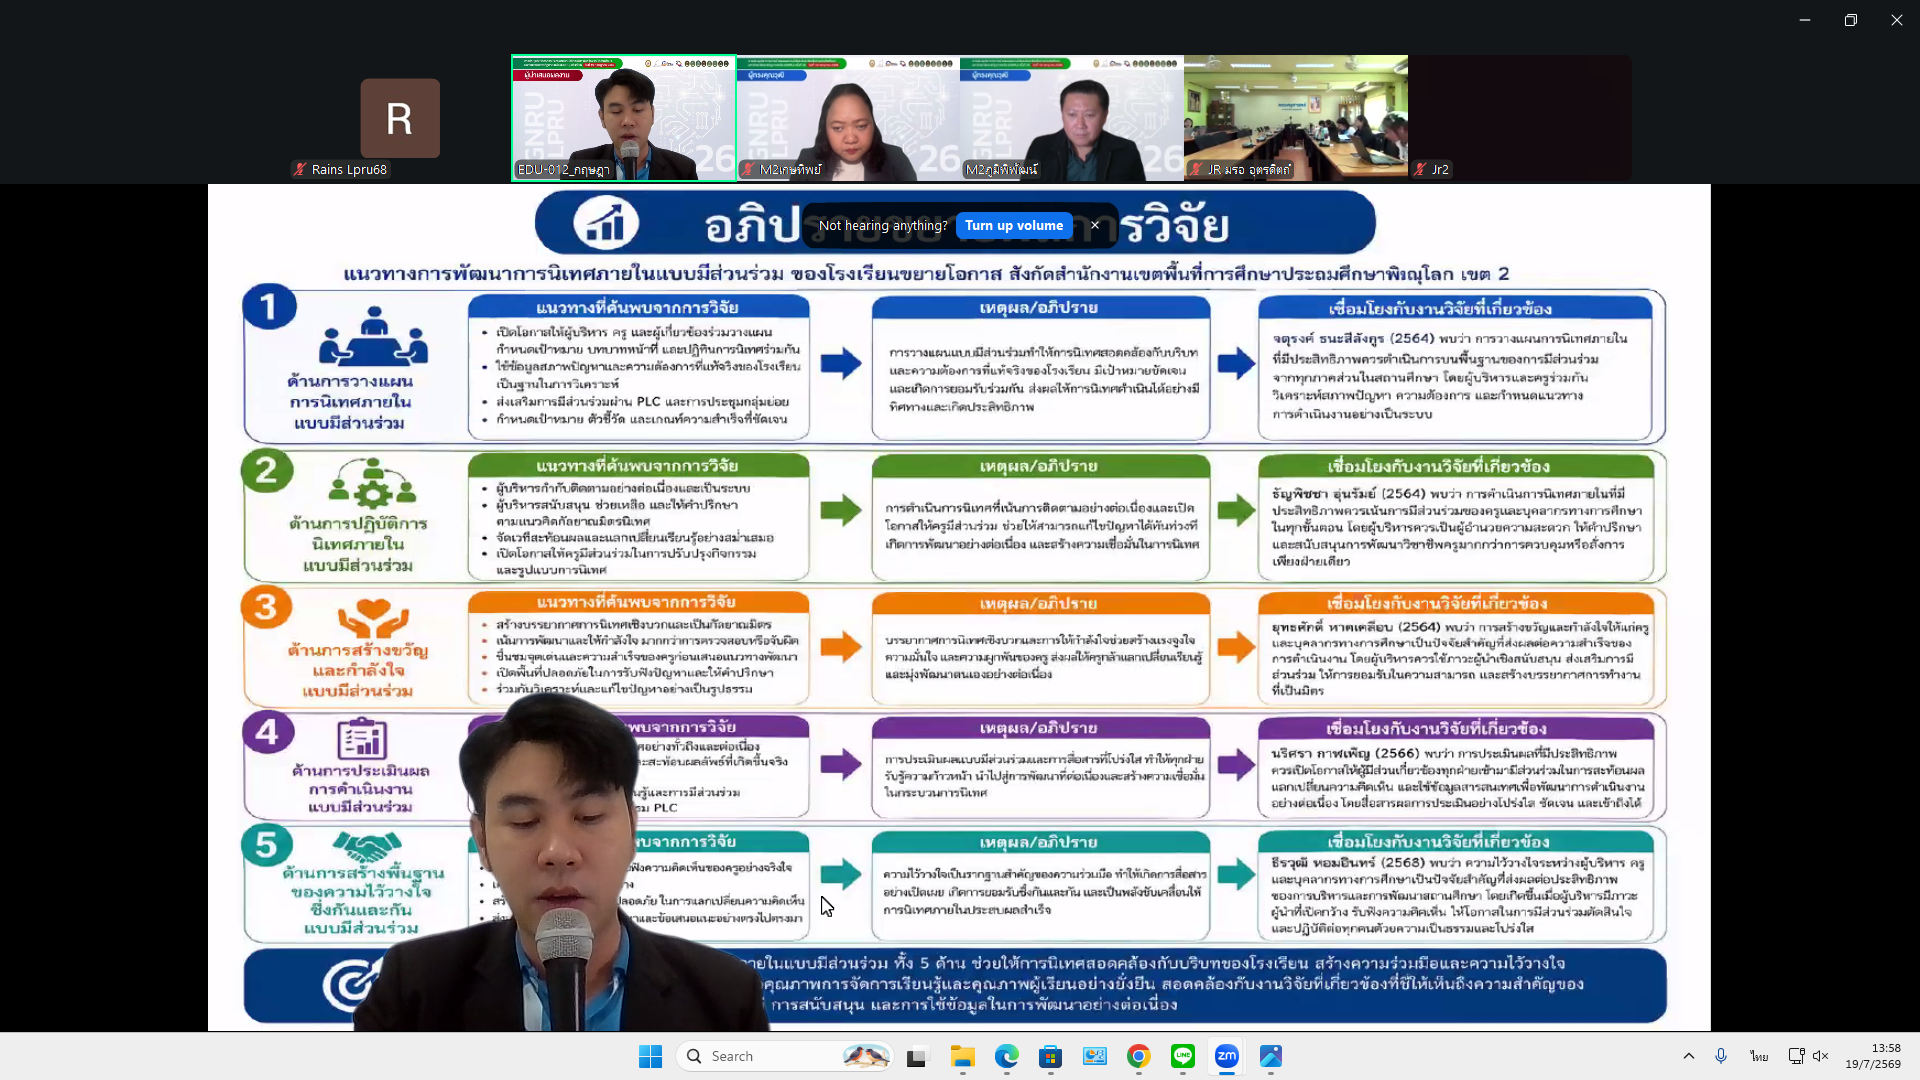Switch the Thai input language indicator
This screenshot has height=1080, width=1920.
click(1759, 1056)
